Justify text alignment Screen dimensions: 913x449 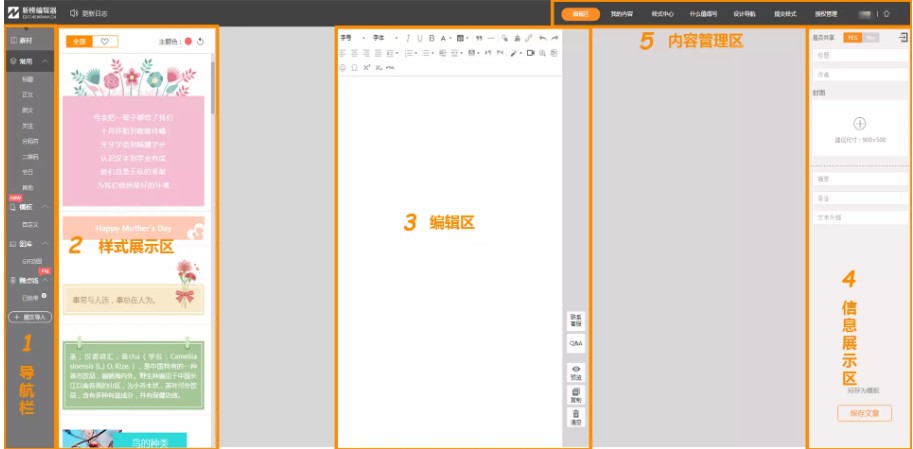click(378, 53)
